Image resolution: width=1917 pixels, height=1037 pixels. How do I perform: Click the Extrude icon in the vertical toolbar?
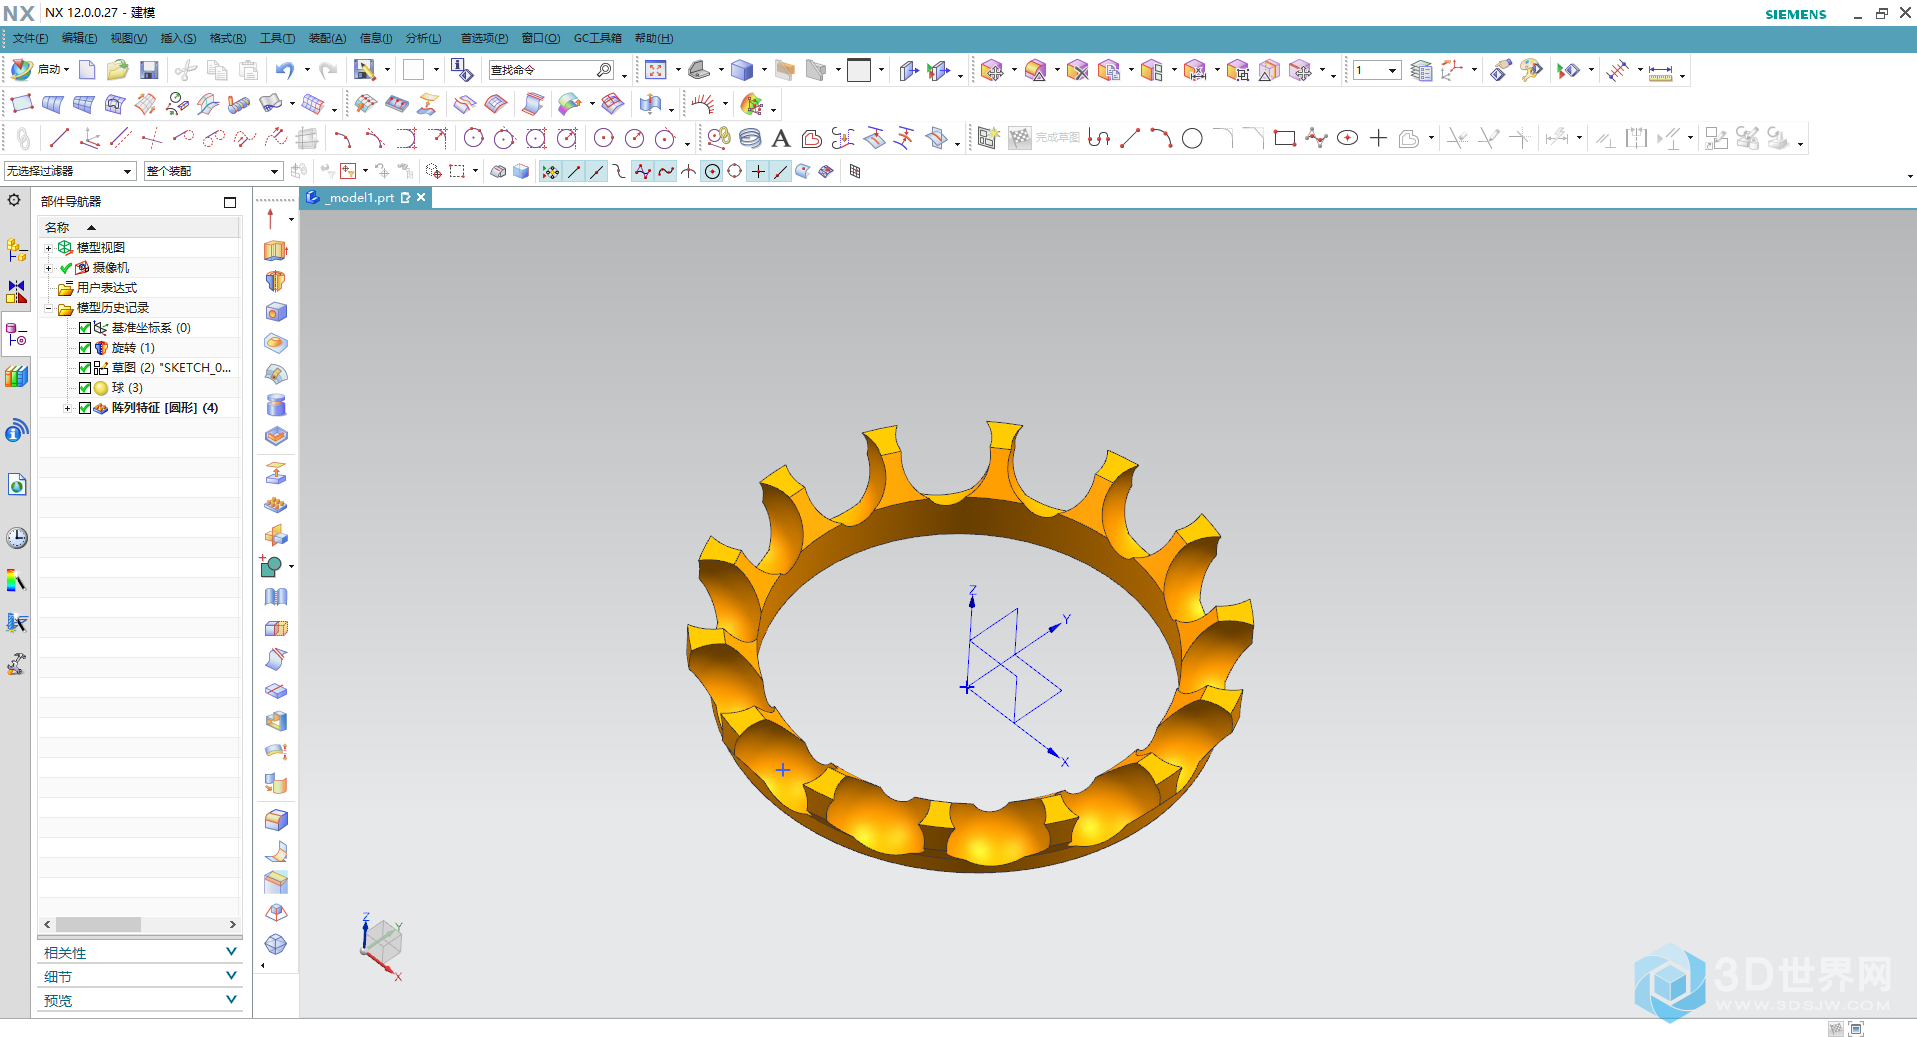coord(276,250)
